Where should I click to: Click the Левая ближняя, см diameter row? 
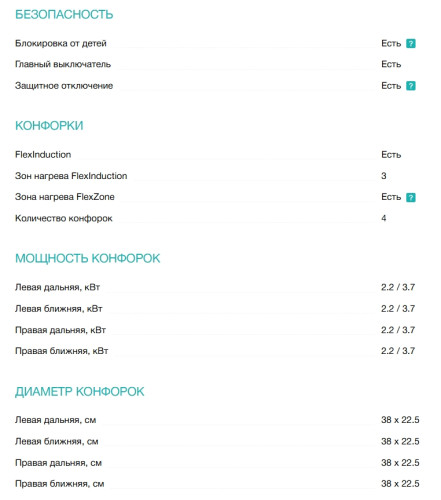tap(217, 441)
